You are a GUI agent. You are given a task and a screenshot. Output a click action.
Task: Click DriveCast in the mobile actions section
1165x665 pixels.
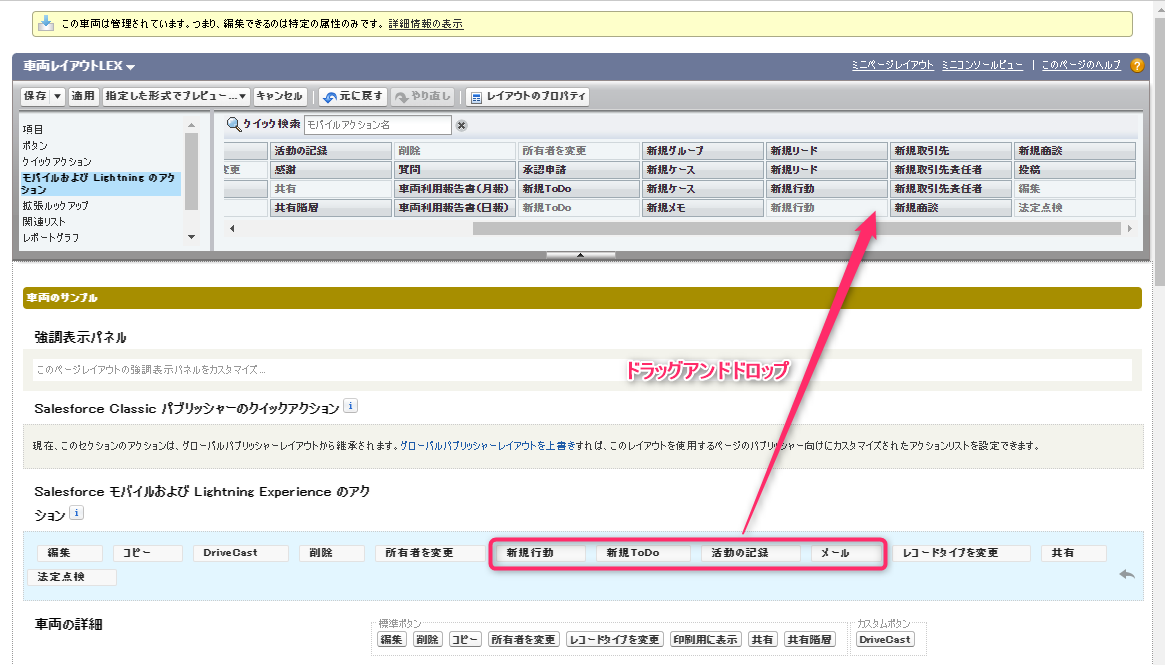point(241,554)
